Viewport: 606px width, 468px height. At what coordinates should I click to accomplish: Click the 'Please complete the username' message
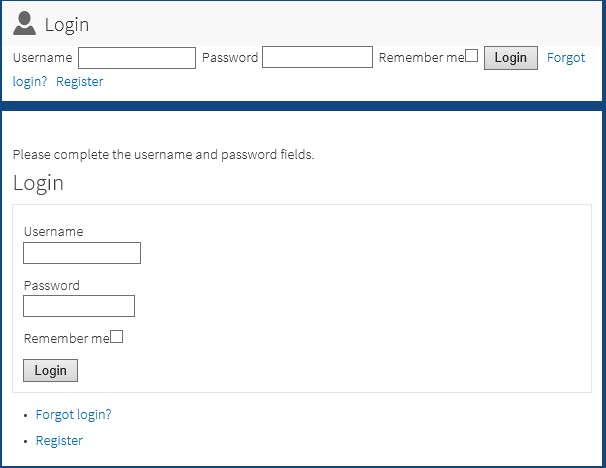coord(163,155)
